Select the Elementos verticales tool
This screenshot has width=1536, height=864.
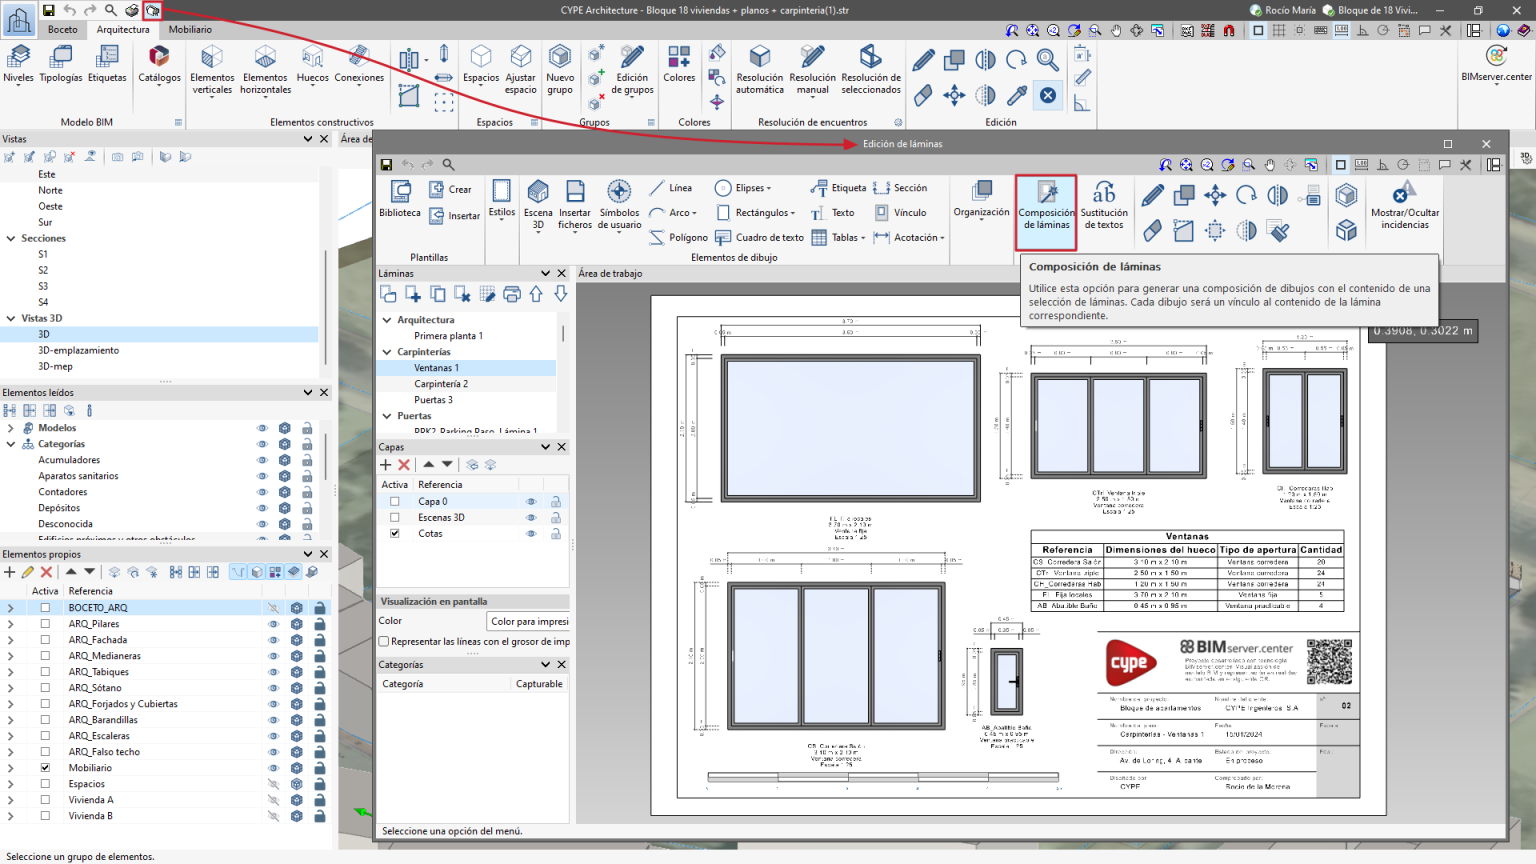point(212,70)
